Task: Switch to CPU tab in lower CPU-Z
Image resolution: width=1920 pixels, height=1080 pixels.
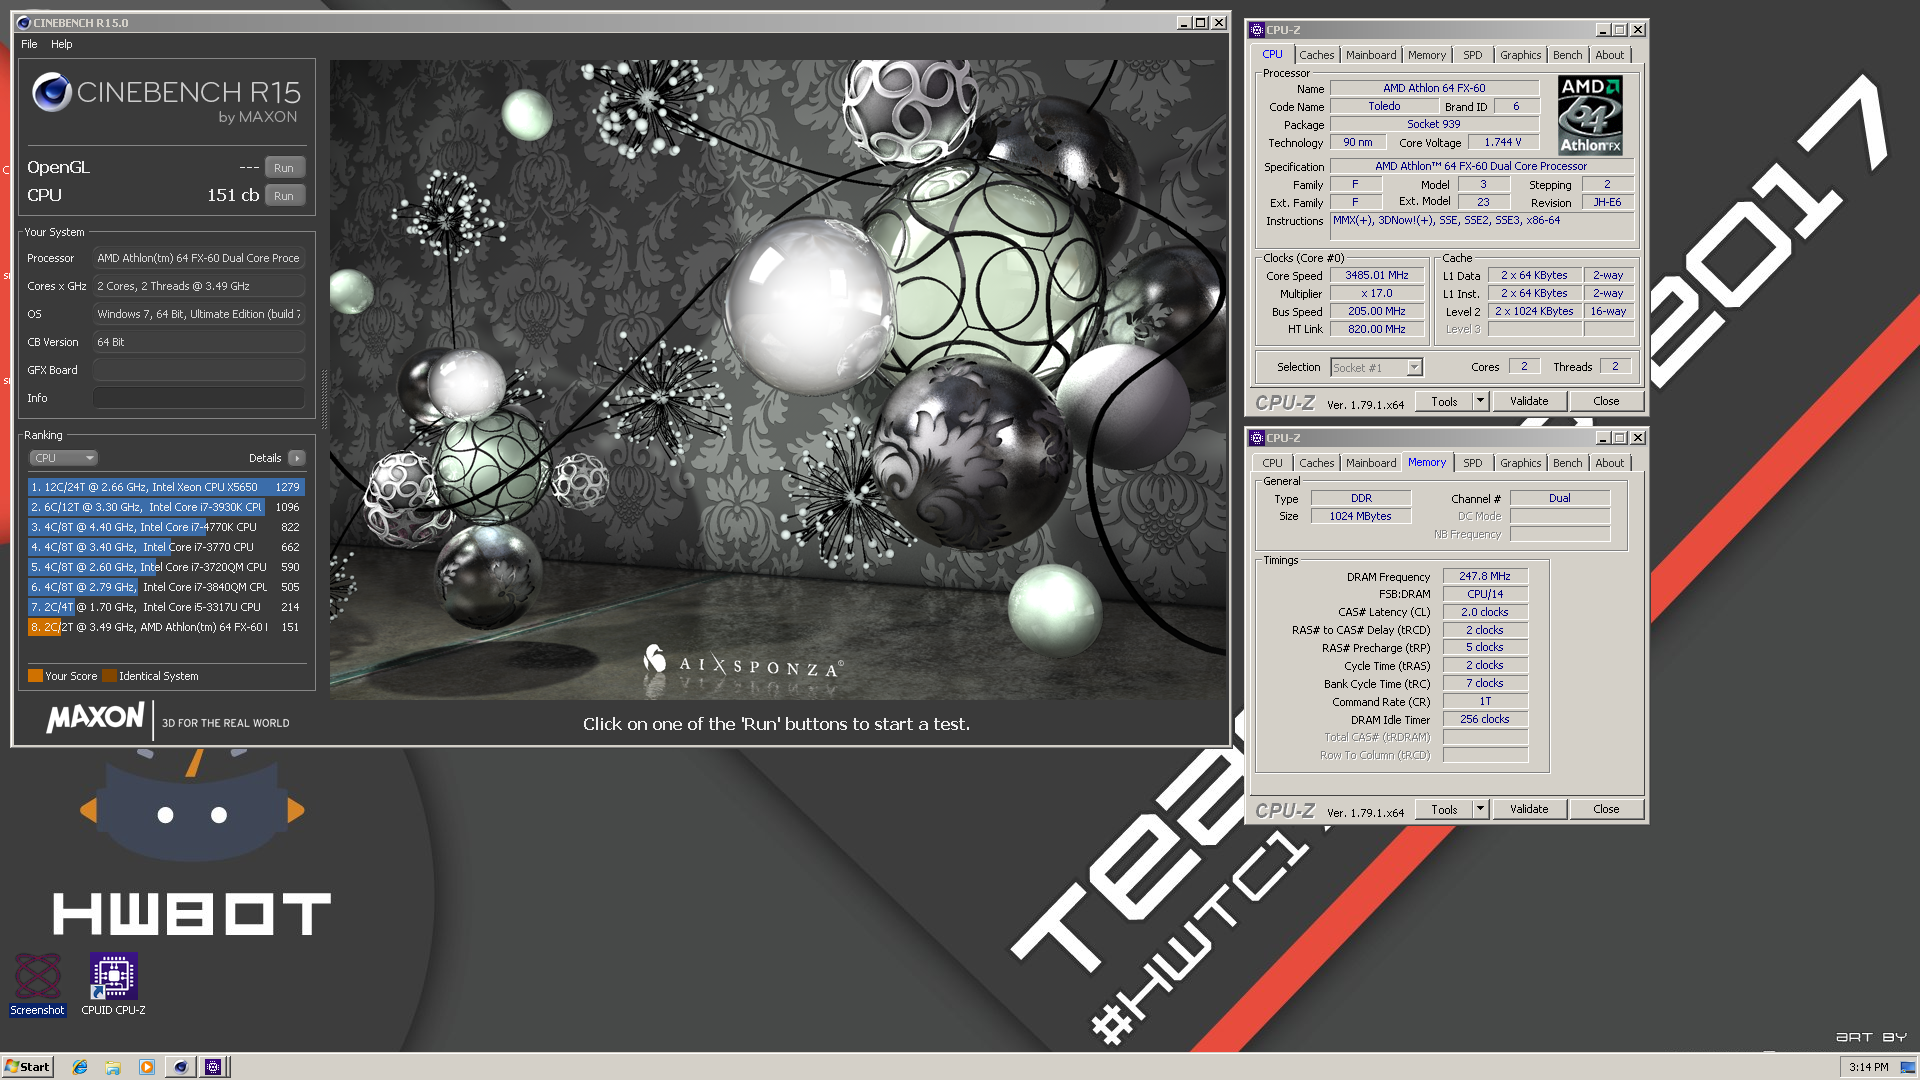Action: pos(1272,463)
